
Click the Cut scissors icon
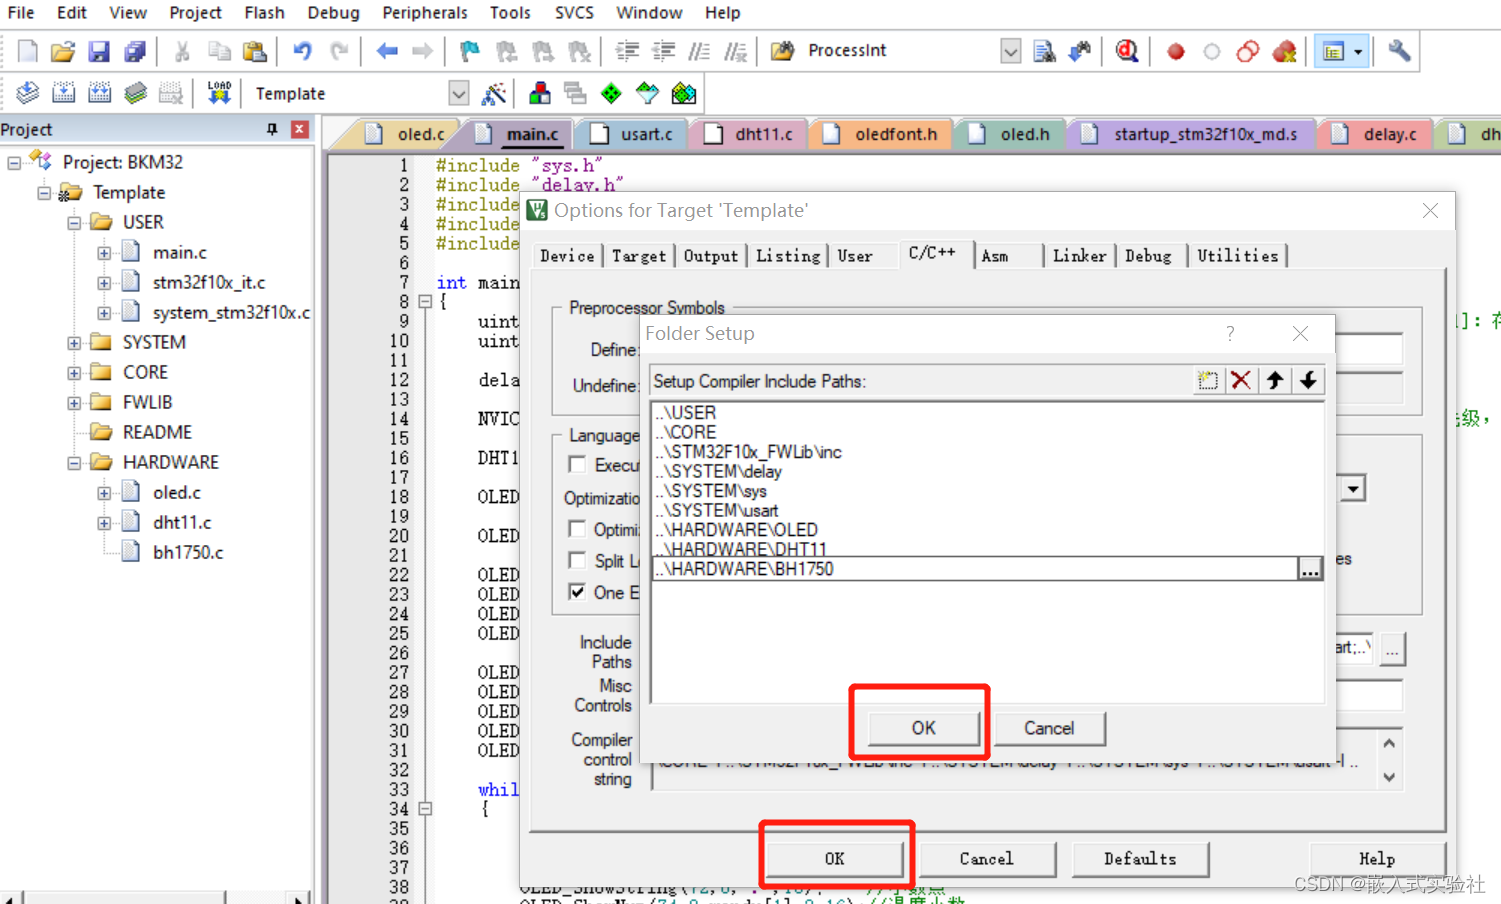click(x=182, y=51)
